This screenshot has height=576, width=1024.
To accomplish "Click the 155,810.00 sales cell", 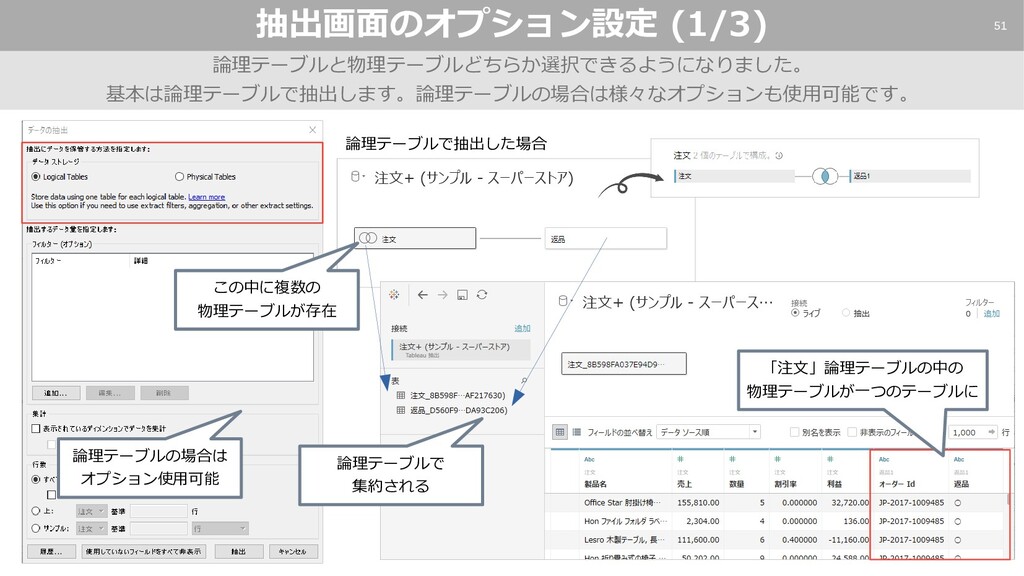I will (698, 502).
